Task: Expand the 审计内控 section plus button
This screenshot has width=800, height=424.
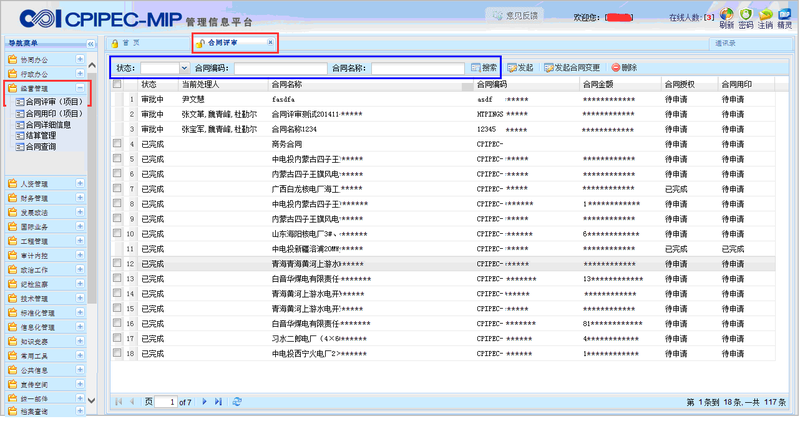Action: (80, 255)
